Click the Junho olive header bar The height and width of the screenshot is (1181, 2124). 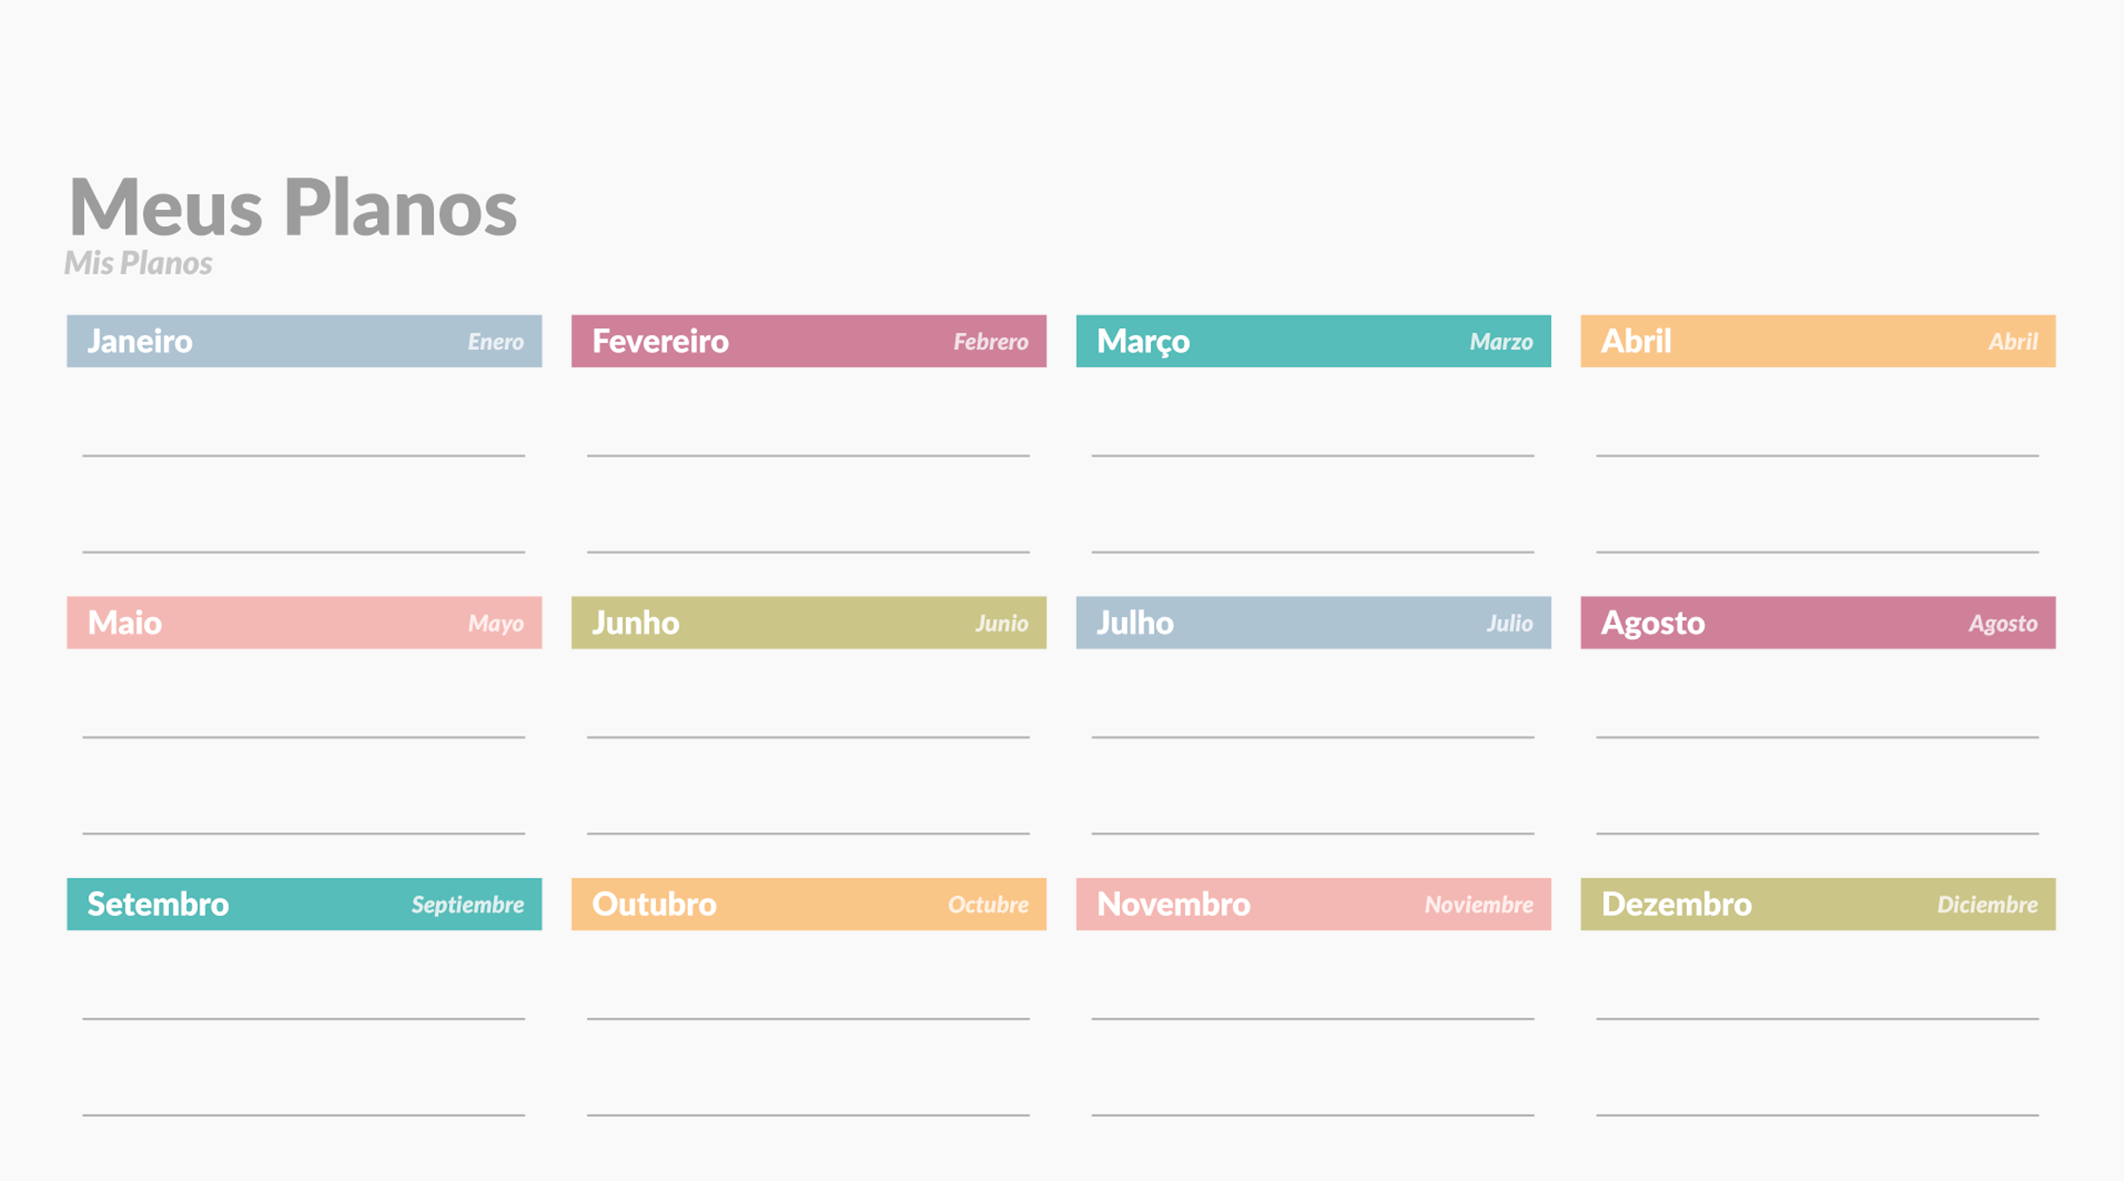coord(807,622)
